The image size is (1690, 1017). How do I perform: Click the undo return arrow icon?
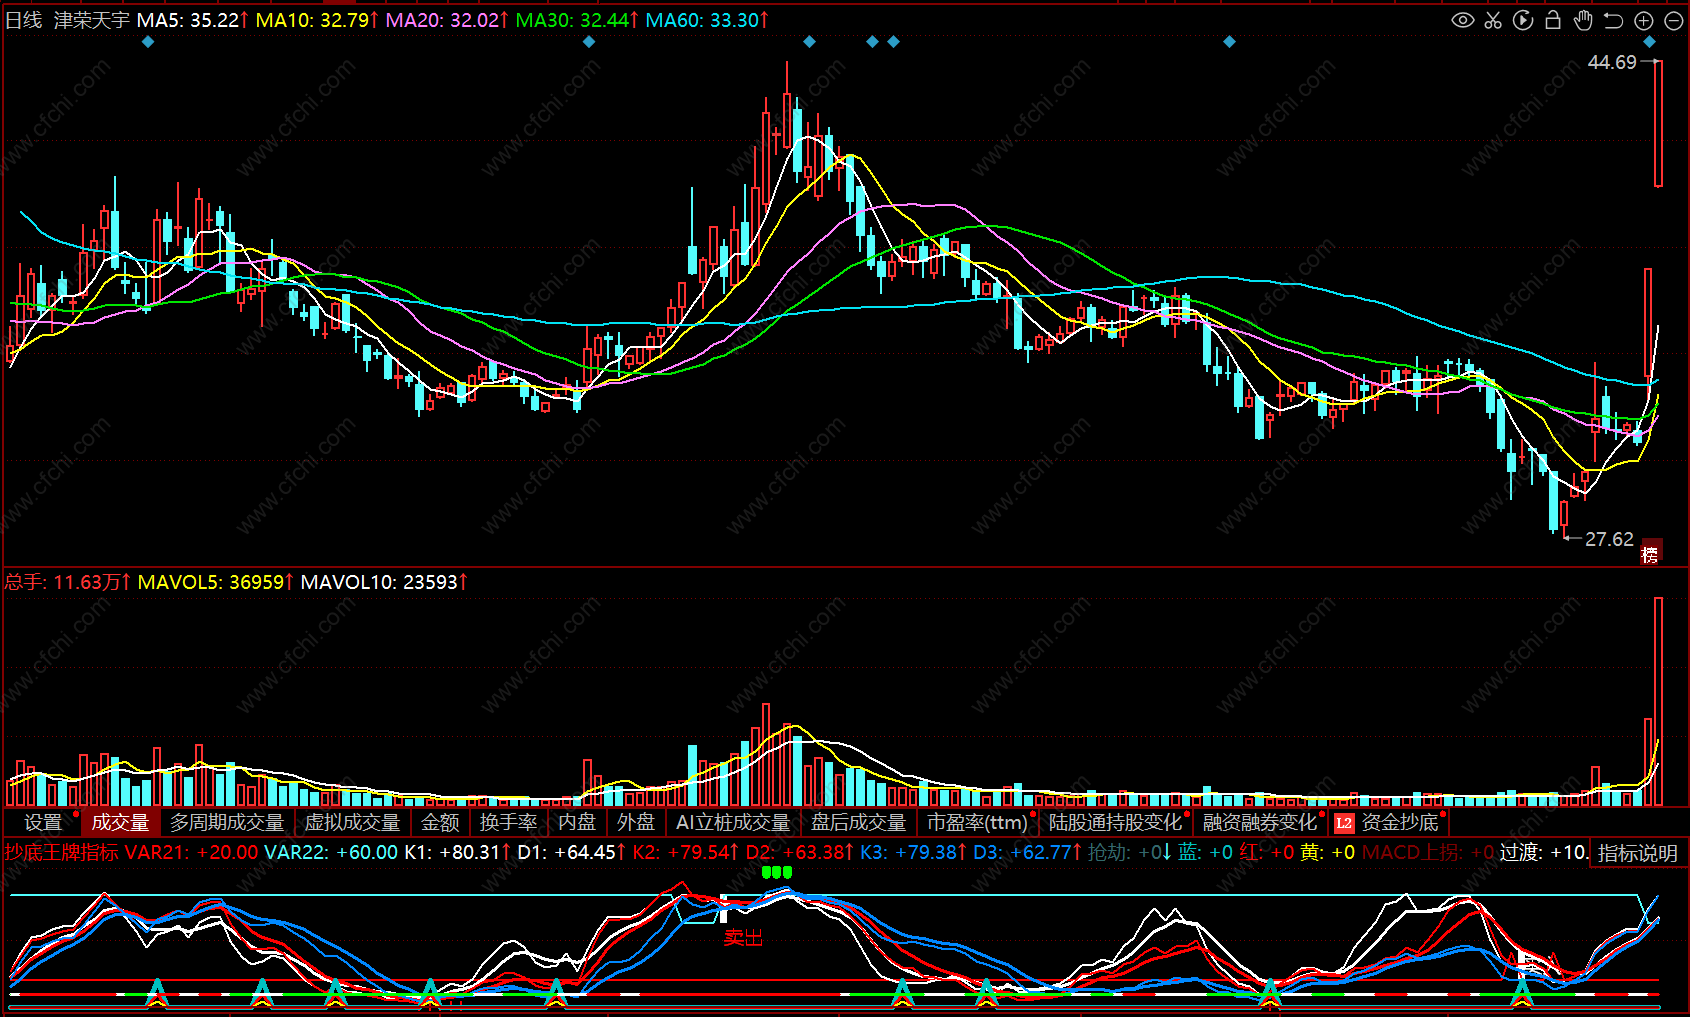(x=1613, y=20)
